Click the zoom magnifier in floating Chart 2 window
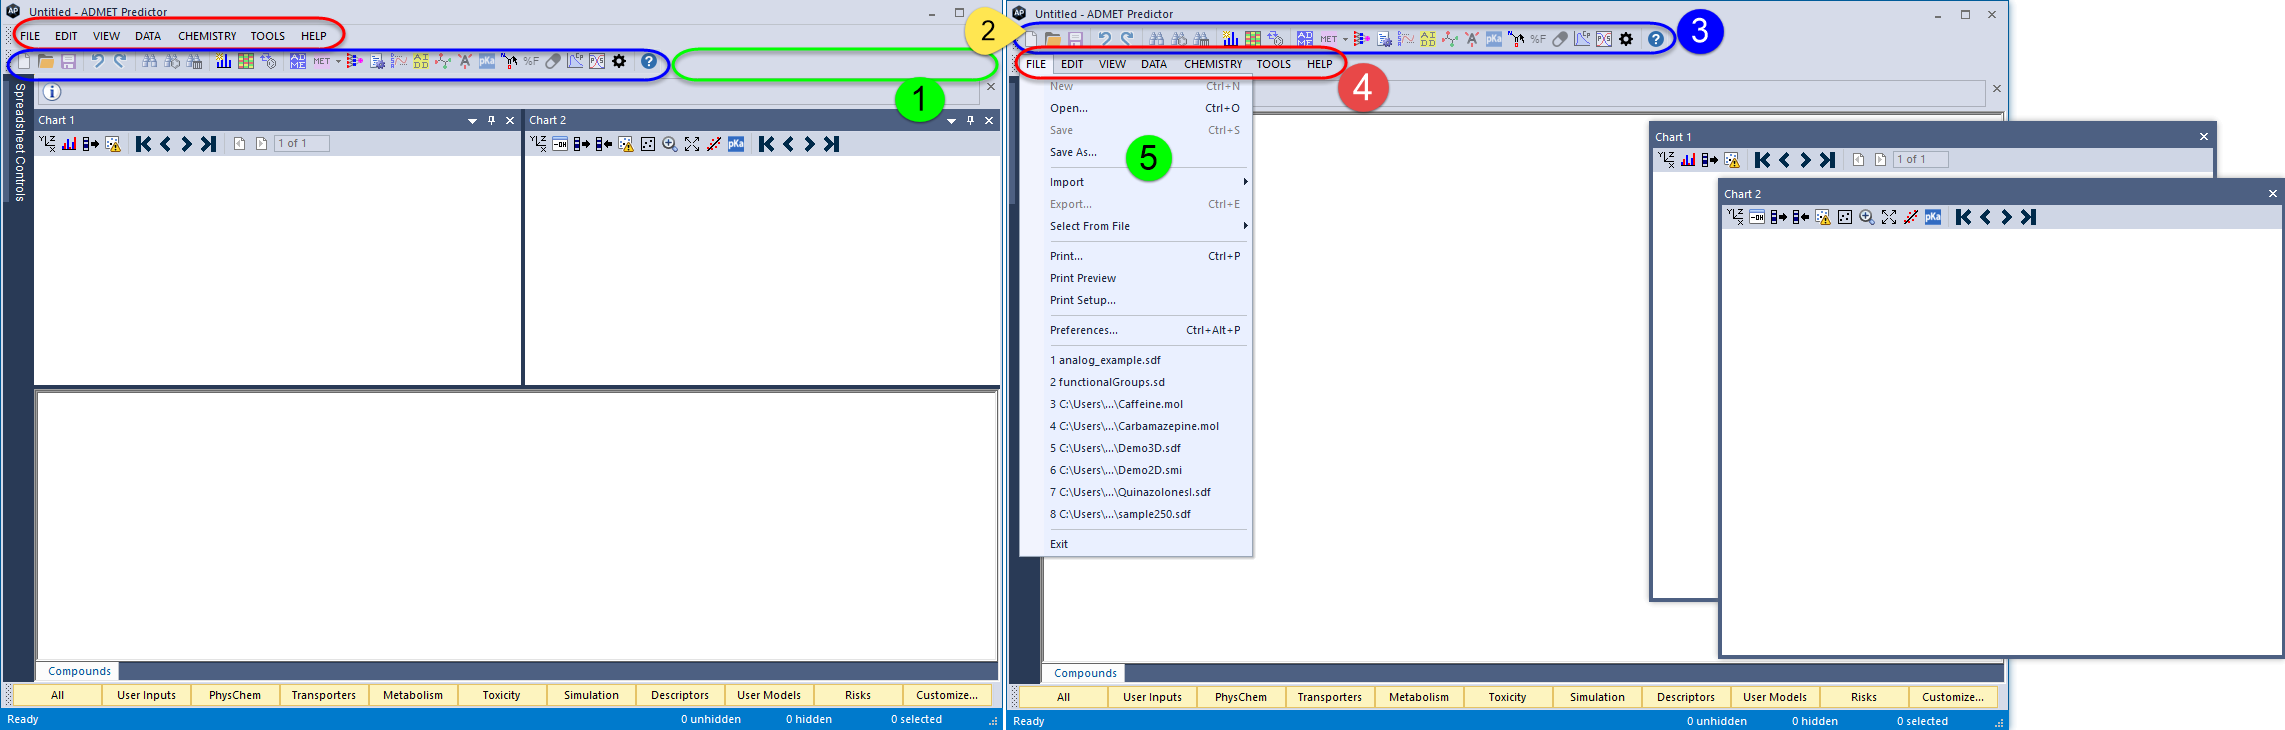The height and width of the screenshot is (730, 2285). pyautogui.click(x=1866, y=217)
